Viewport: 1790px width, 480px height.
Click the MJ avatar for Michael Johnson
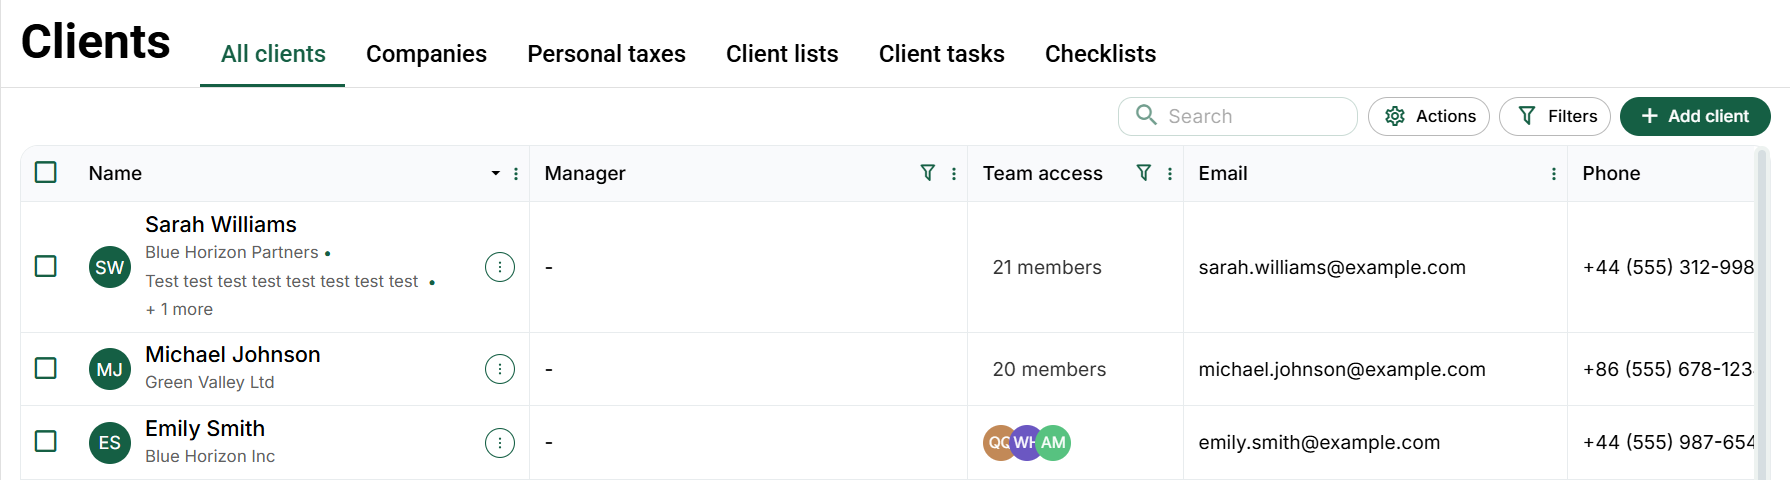(x=110, y=369)
